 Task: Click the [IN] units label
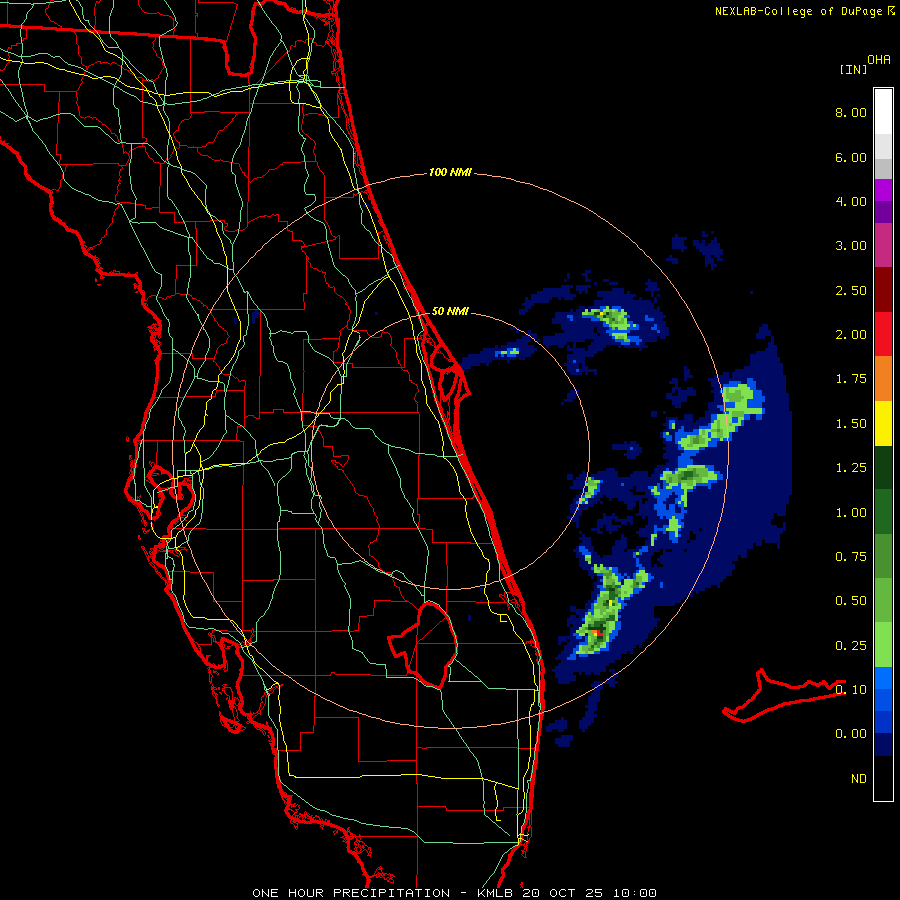coord(853,69)
